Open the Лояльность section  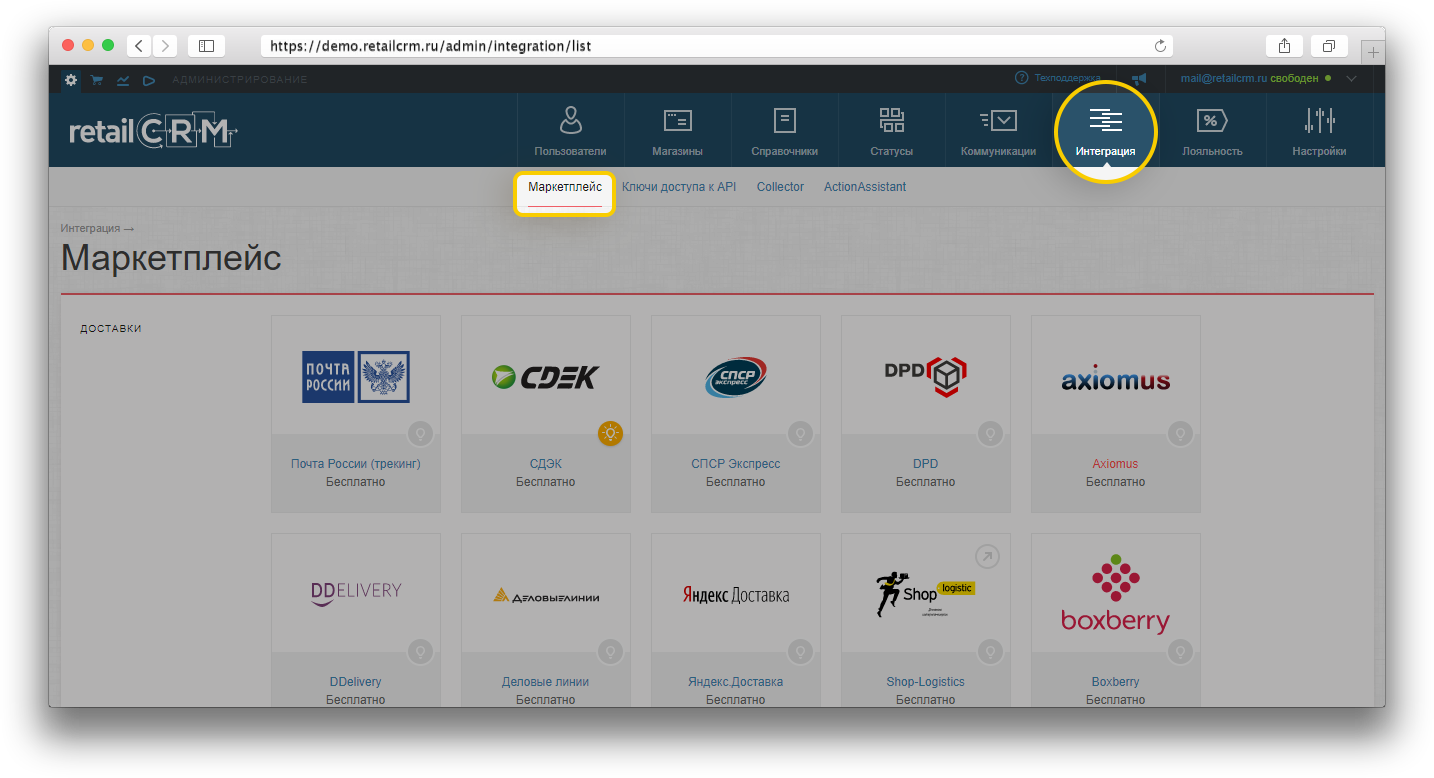(1212, 131)
